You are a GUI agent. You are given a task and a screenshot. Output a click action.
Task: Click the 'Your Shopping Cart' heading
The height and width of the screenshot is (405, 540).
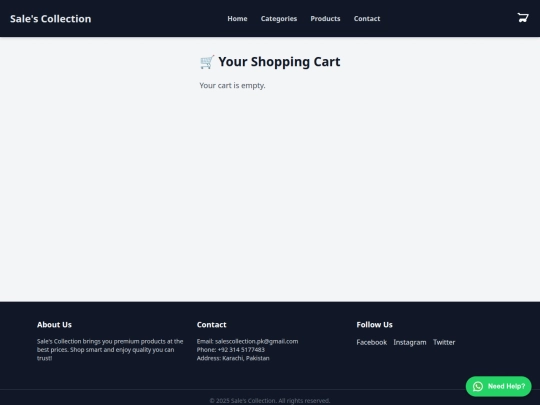click(x=279, y=62)
